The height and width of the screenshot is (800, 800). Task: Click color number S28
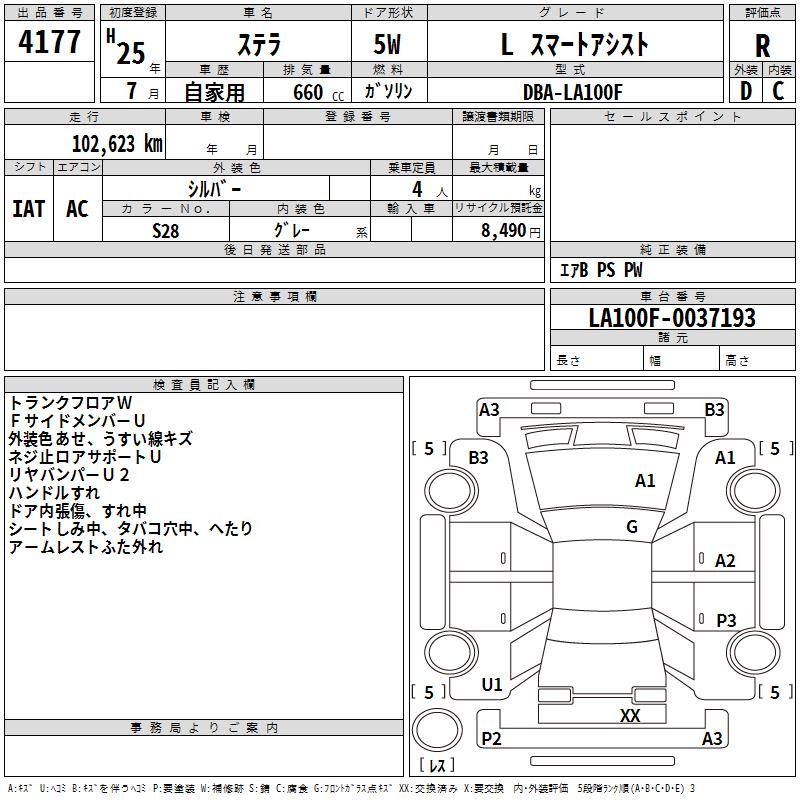point(166,231)
